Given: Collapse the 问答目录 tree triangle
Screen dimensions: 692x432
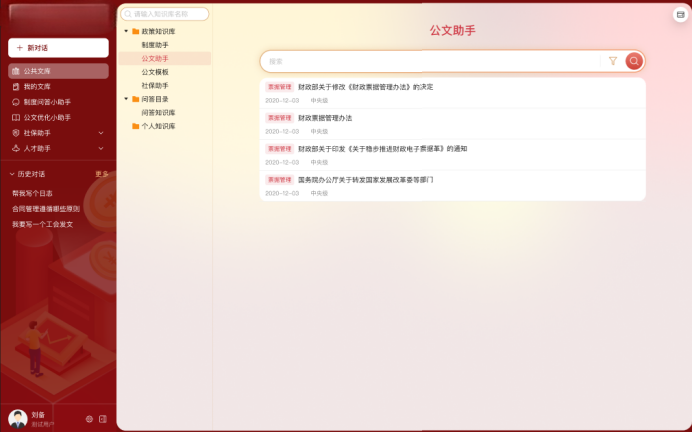Looking at the screenshot, I should pos(125,99).
